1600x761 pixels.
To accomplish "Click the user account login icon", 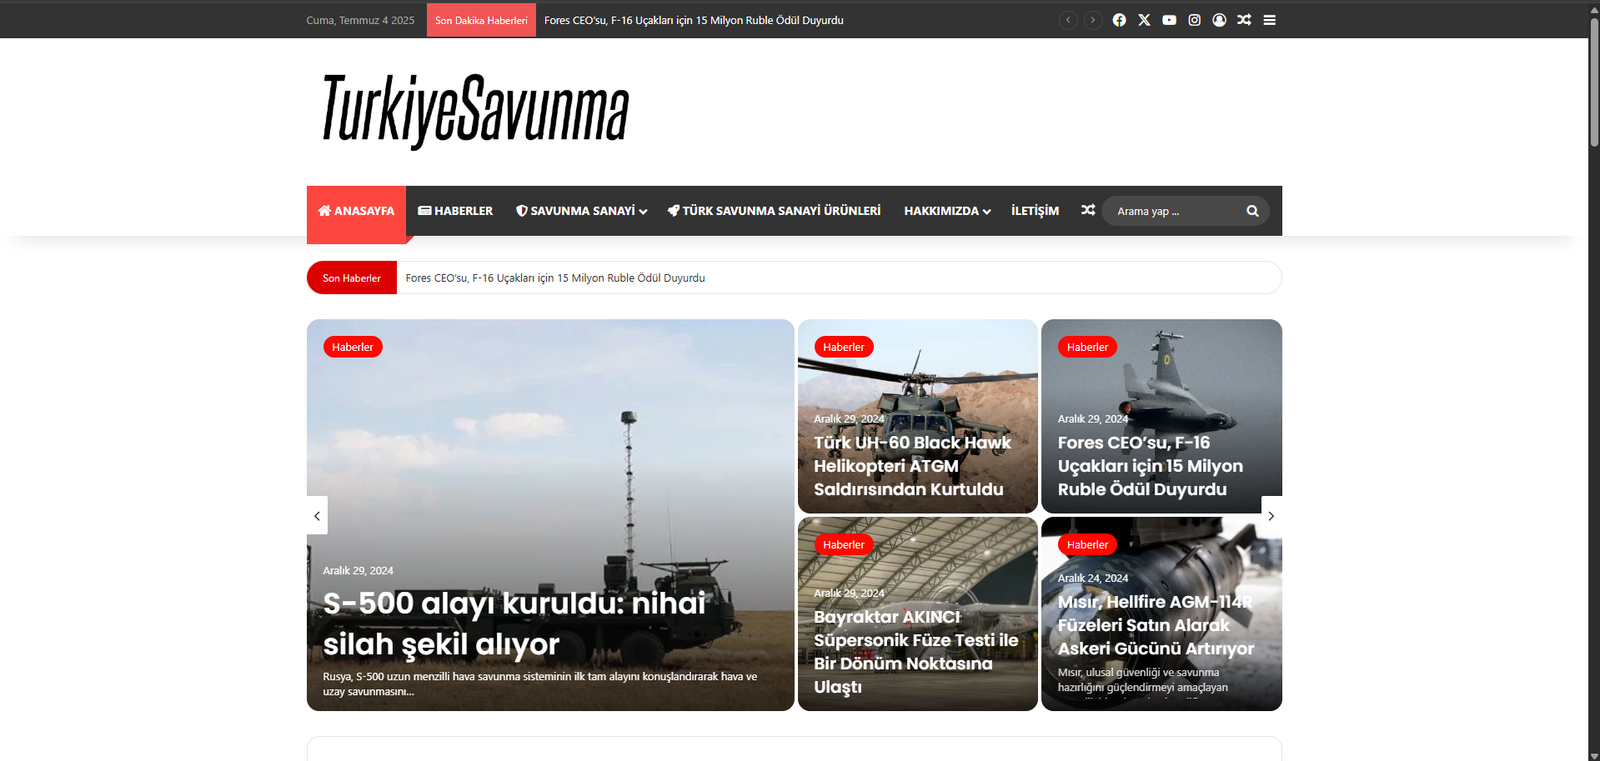I will pos(1219,20).
